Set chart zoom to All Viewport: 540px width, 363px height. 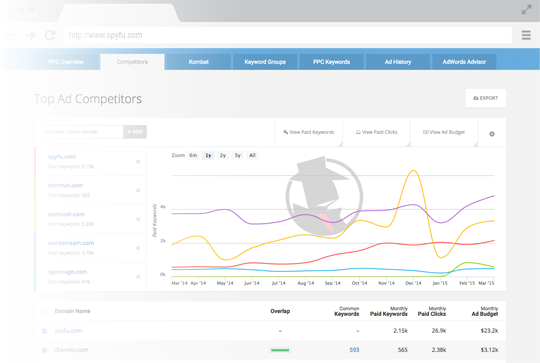click(x=252, y=155)
